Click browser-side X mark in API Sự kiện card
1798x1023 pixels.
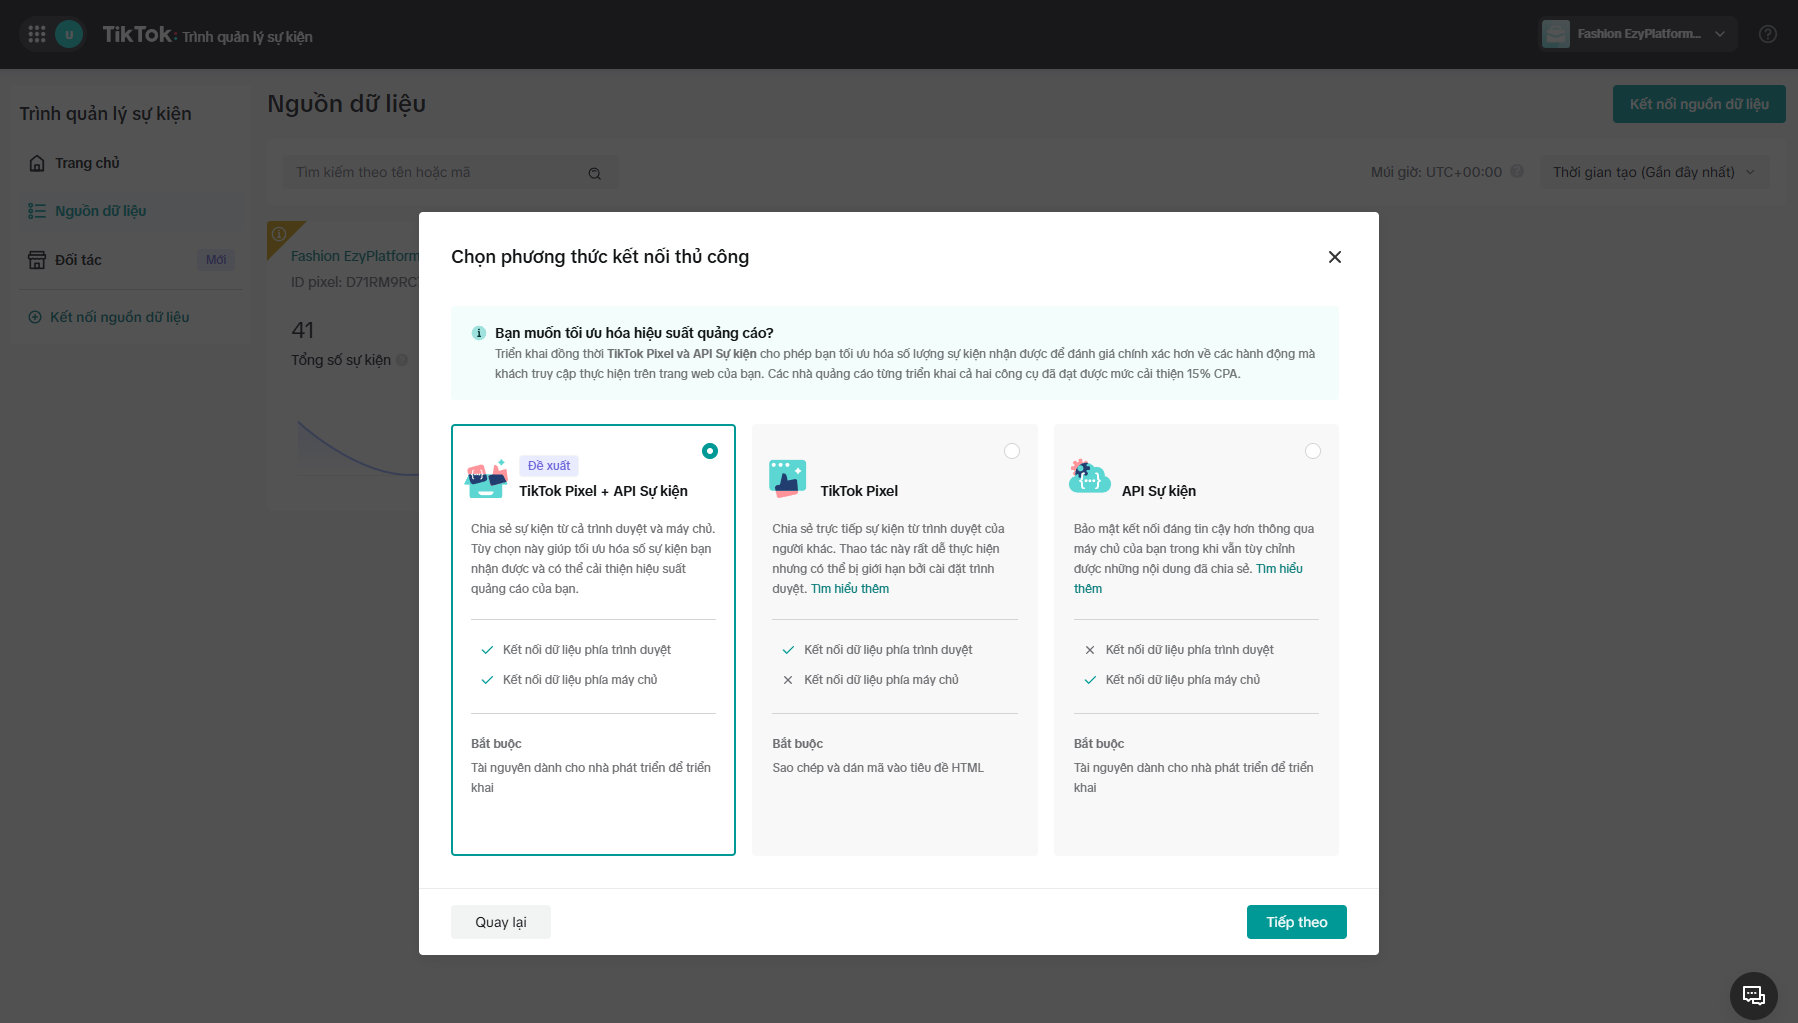click(x=1090, y=650)
